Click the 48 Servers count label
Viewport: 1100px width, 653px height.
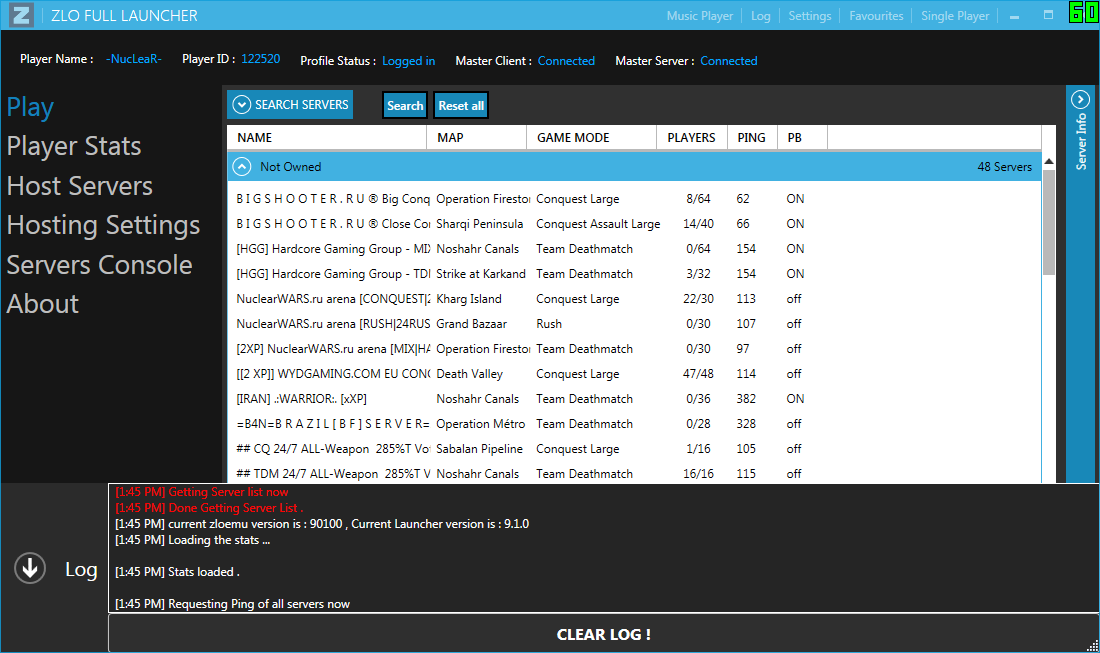[1005, 167]
